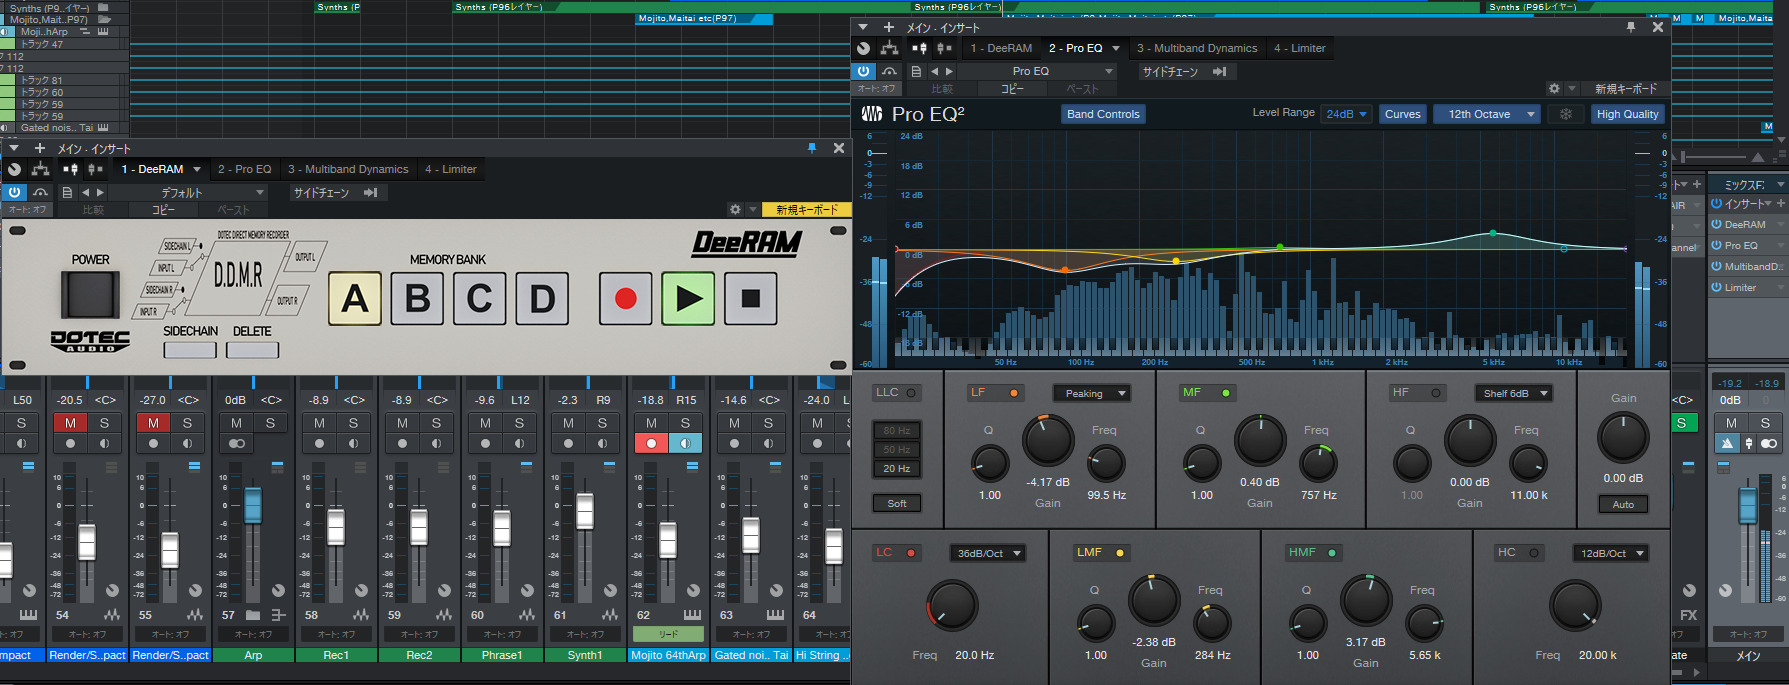The image size is (1789, 685).
Task: Solo the Synth1 channel
Action: pyautogui.click(x=602, y=423)
